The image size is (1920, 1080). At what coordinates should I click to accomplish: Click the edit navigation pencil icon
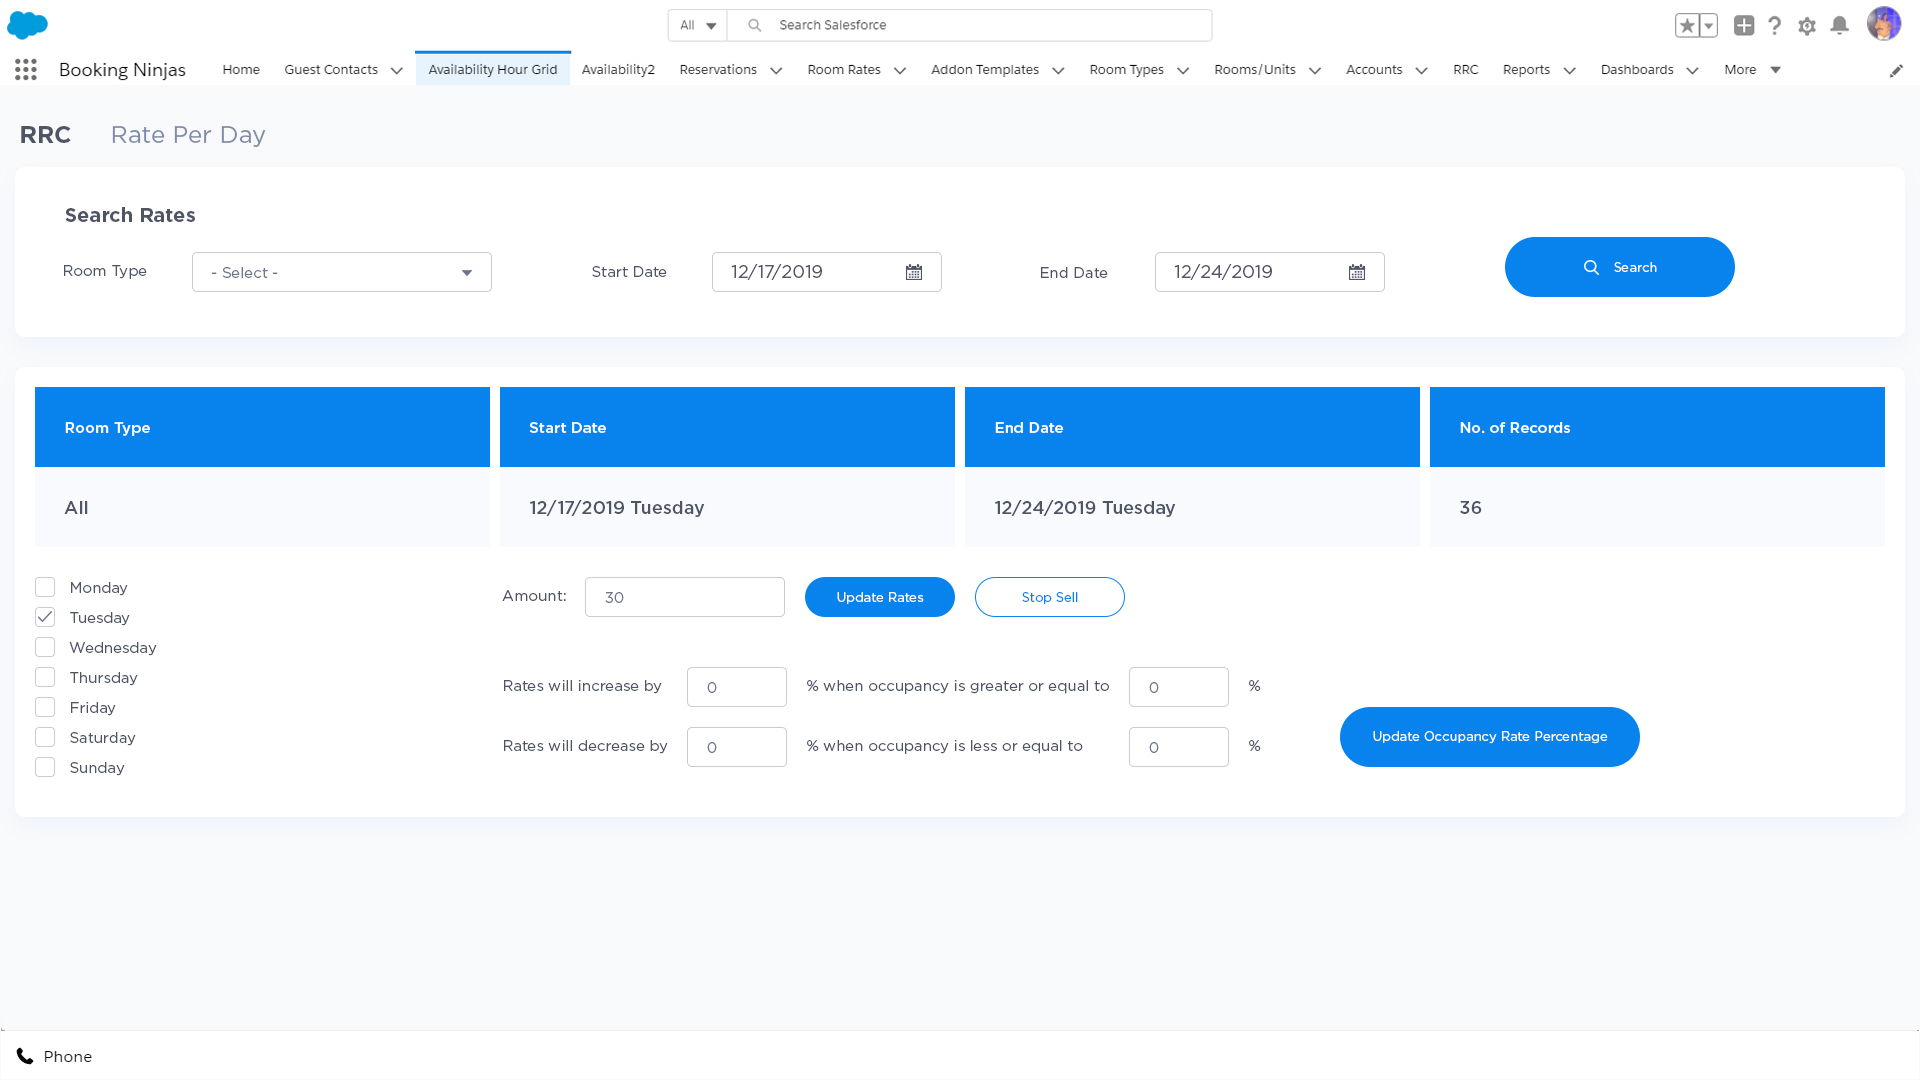(1896, 70)
